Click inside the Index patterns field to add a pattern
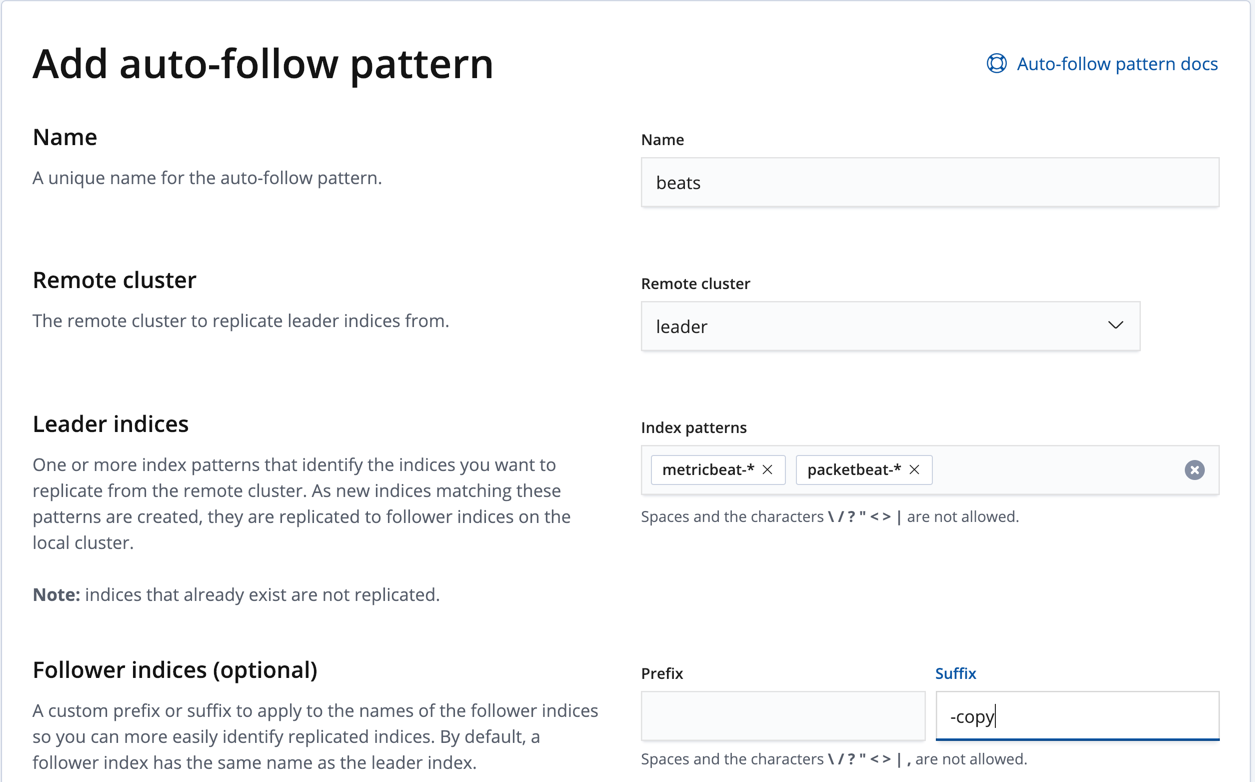Viewport: 1255px width, 782px height. (1050, 469)
